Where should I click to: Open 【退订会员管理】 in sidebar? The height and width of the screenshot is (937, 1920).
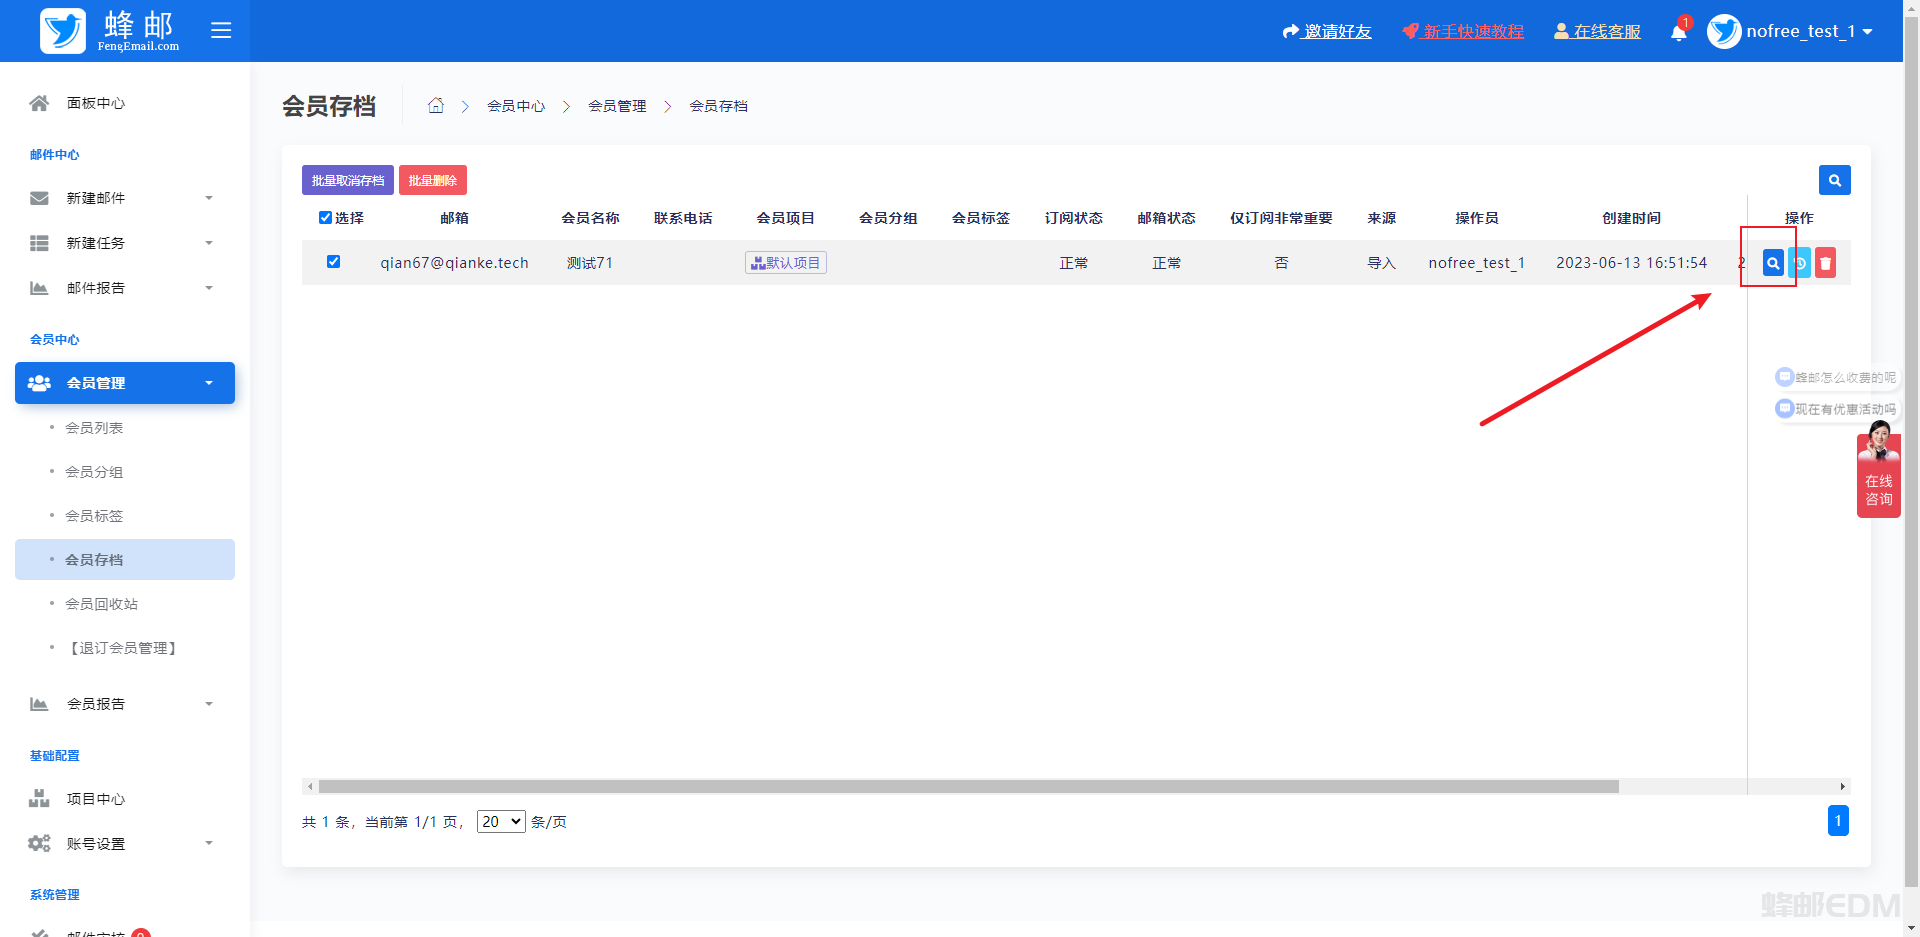click(123, 648)
